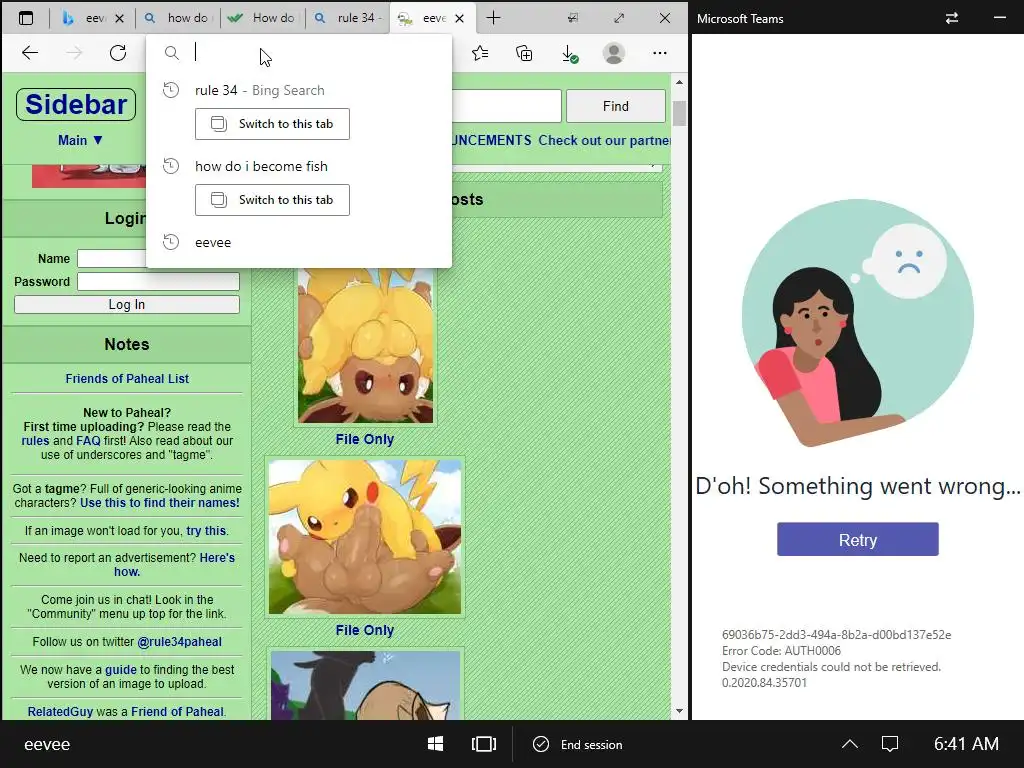Viewport: 1024px width, 768px height.
Task: Click the browser forward arrow
Action: pos(74,53)
